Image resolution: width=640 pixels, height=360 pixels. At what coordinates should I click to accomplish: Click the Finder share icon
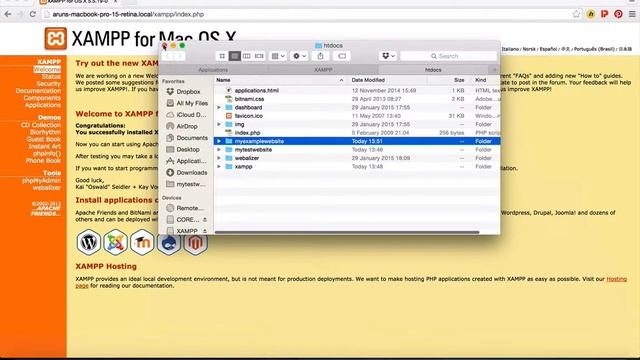[x=320, y=56]
